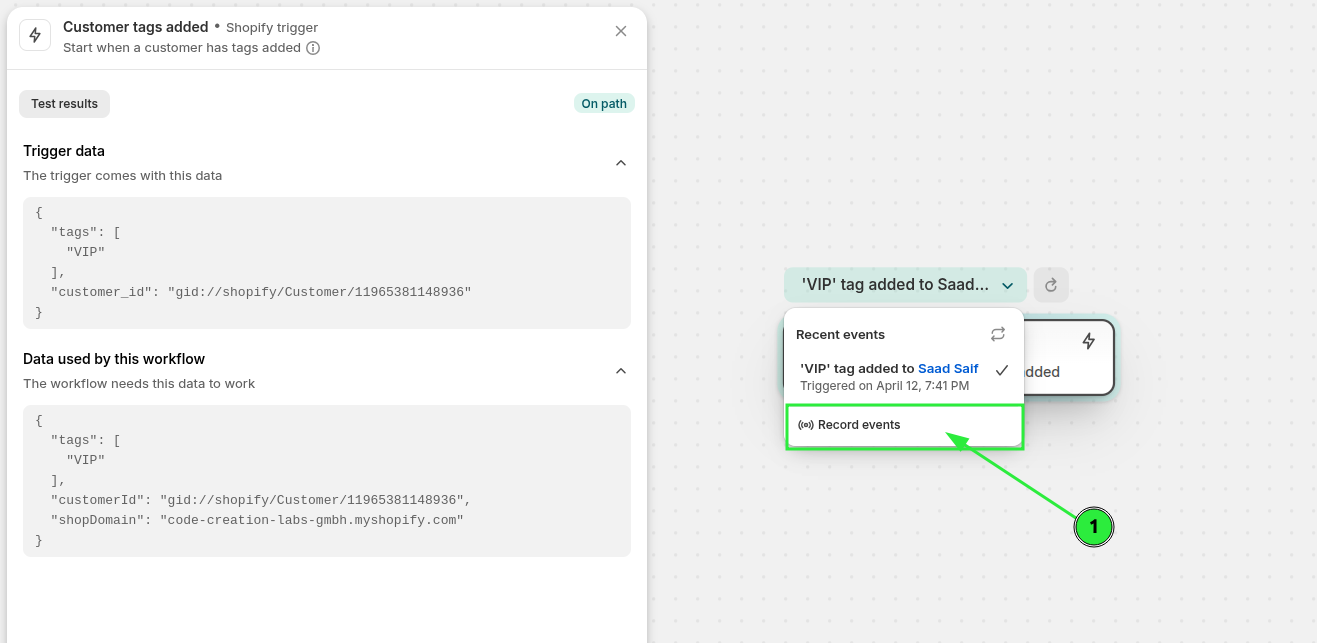Click the On path status badge
1317x643 pixels.
(x=604, y=104)
